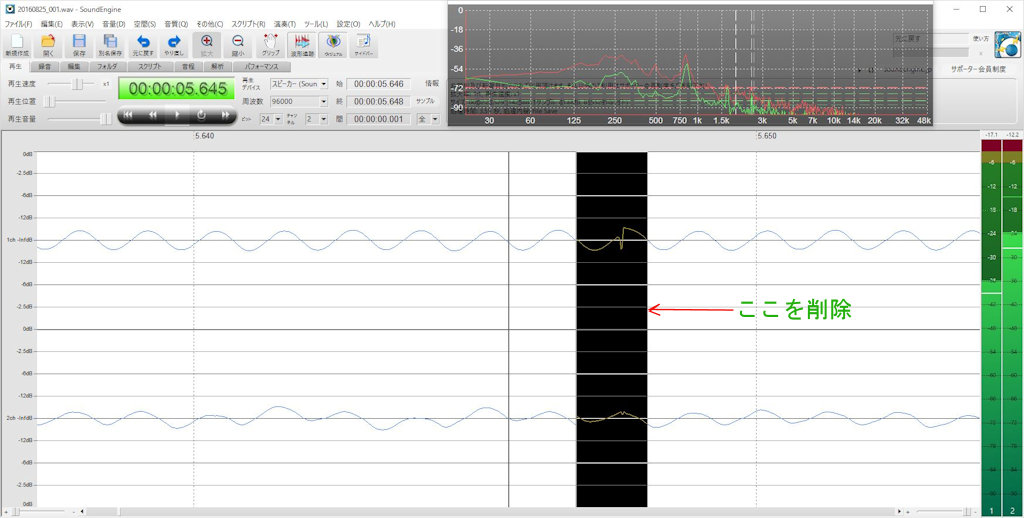This screenshot has width=1024, height=518.
Task: Toggle 波形追跡 waveform tracking
Action: [x=302, y=45]
